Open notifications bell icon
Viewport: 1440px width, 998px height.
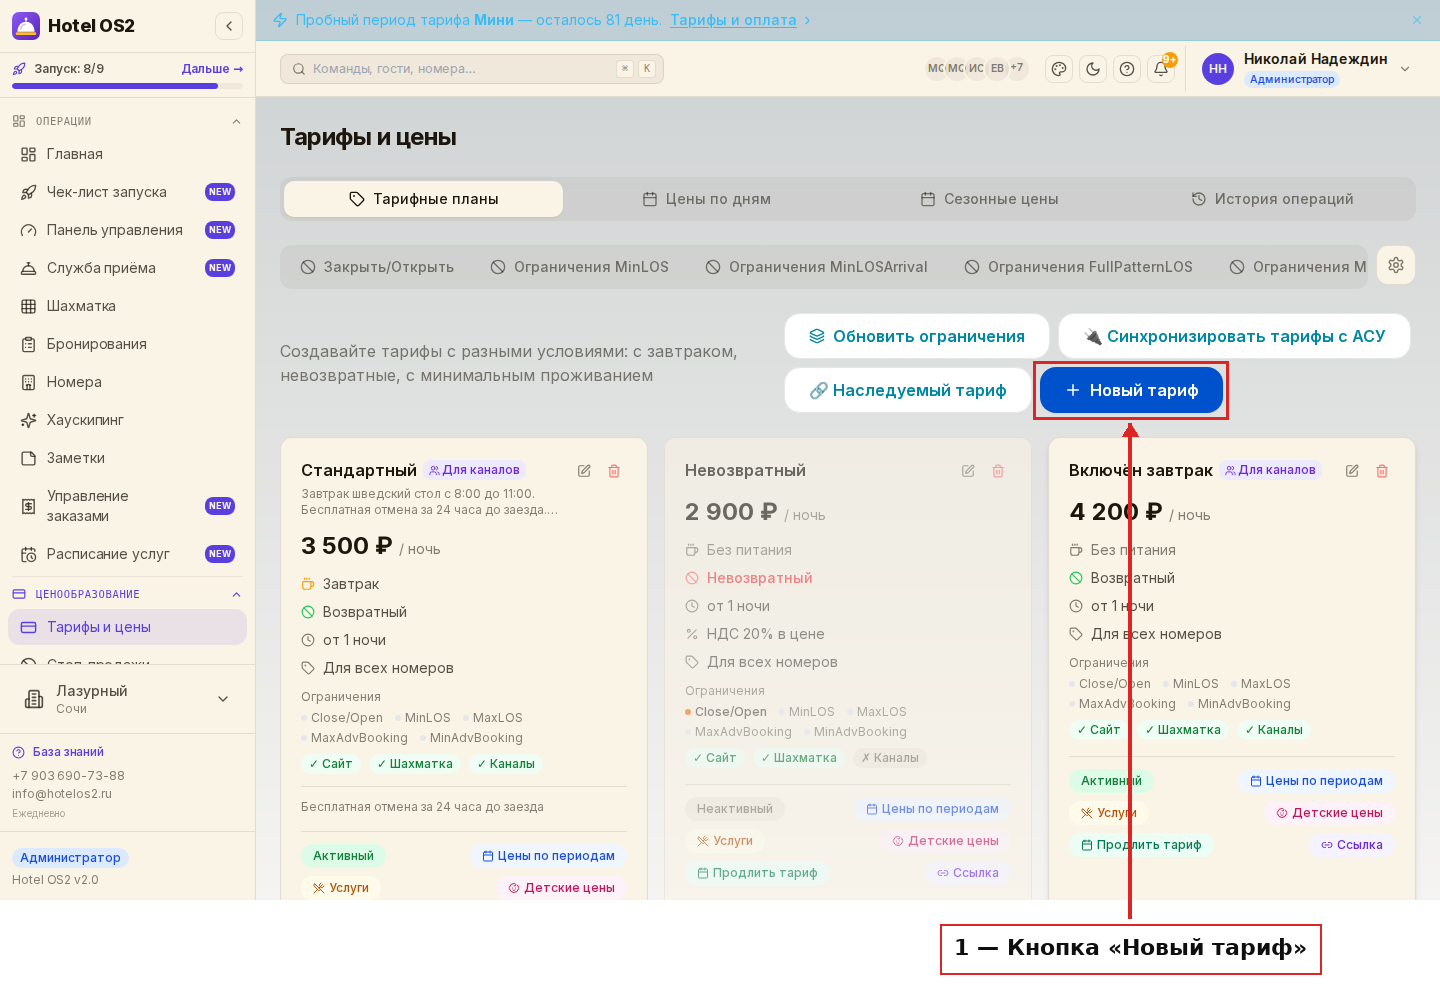pos(1161,69)
